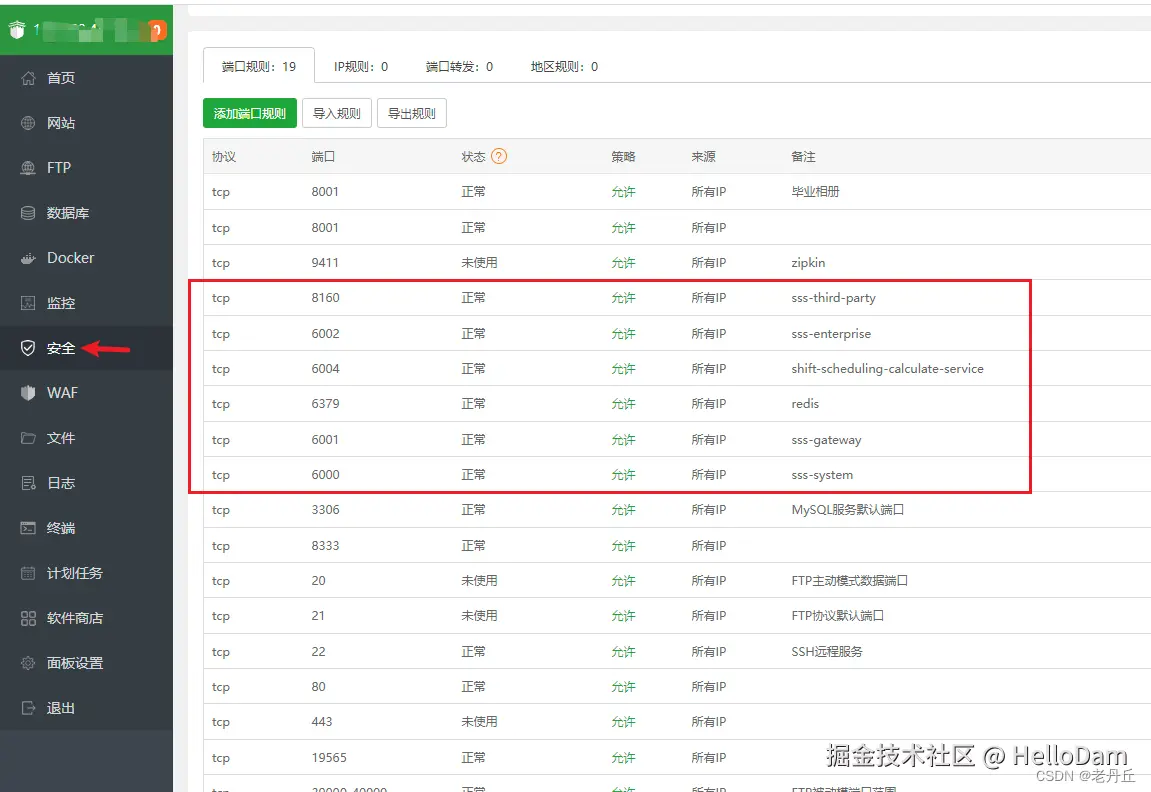Click the shift-scheduling-calculate-service remark
Image resolution: width=1151 pixels, height=792 pixels.
coord(887,368)
